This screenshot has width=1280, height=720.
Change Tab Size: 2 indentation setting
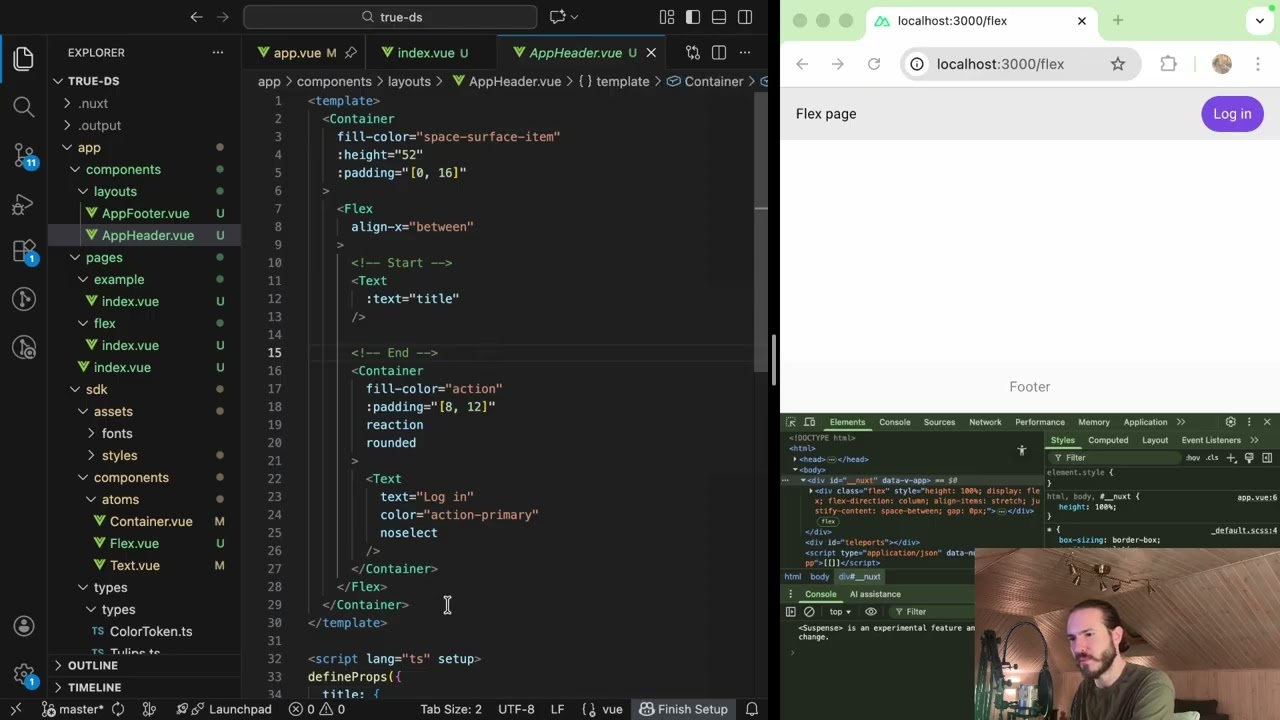[451, 709]
